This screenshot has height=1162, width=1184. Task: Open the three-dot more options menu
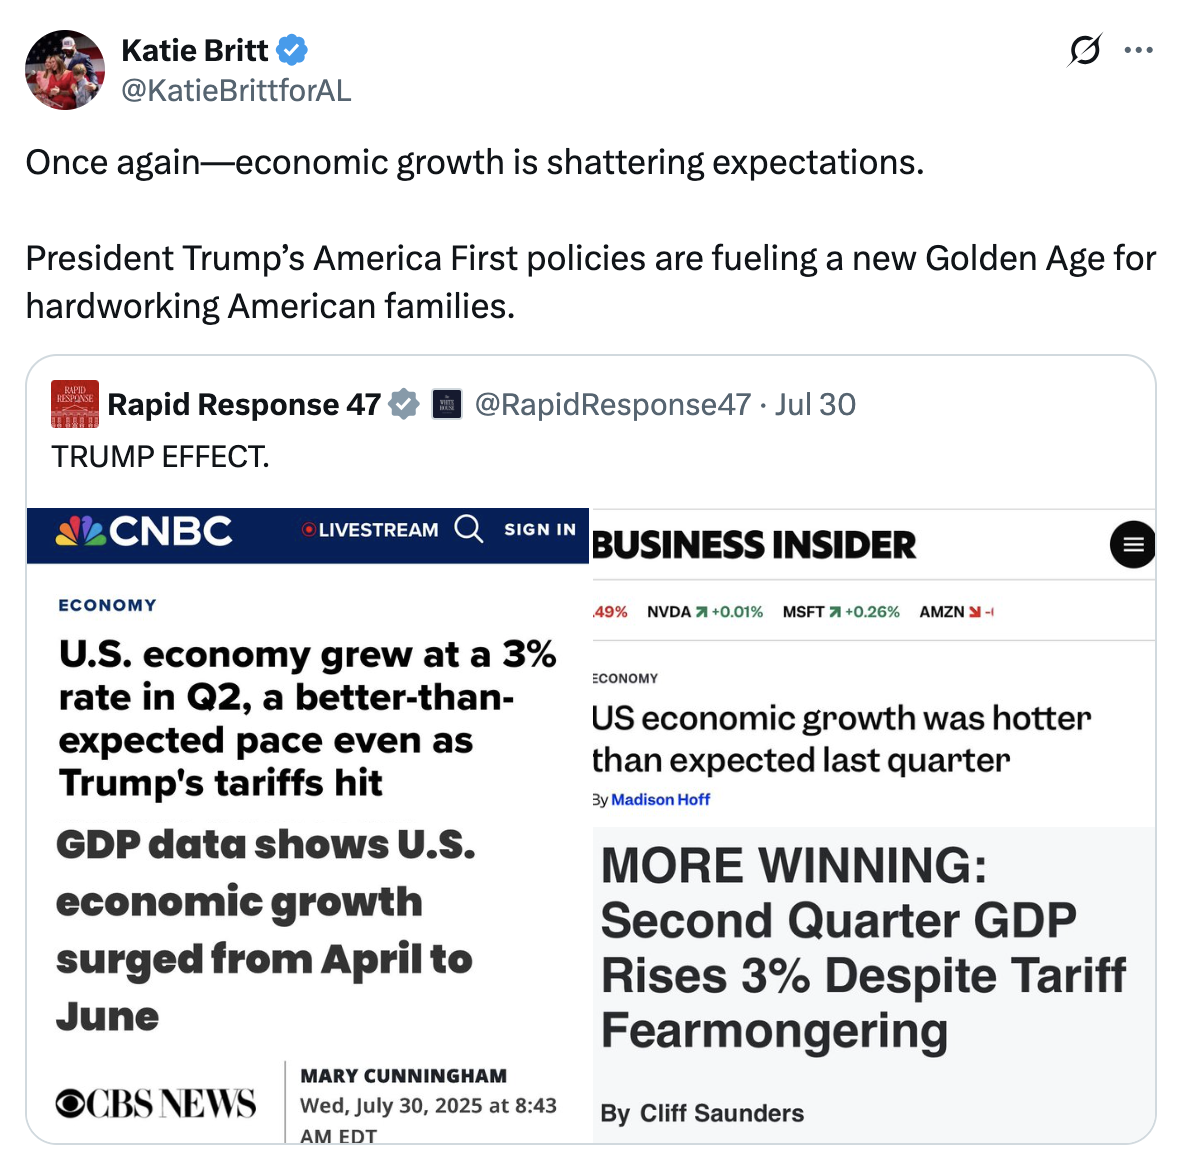point(1138,51)
